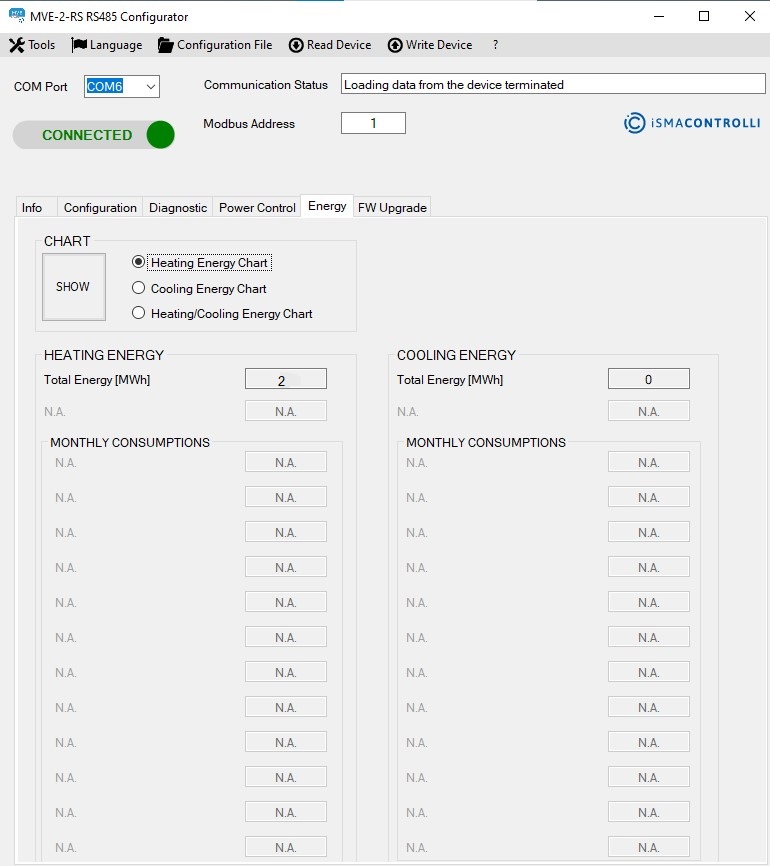The height and width of the screenshot is (866, 770).
Task: Select the Heating/Cooling Energy Chart option
Action: point(139,313)
